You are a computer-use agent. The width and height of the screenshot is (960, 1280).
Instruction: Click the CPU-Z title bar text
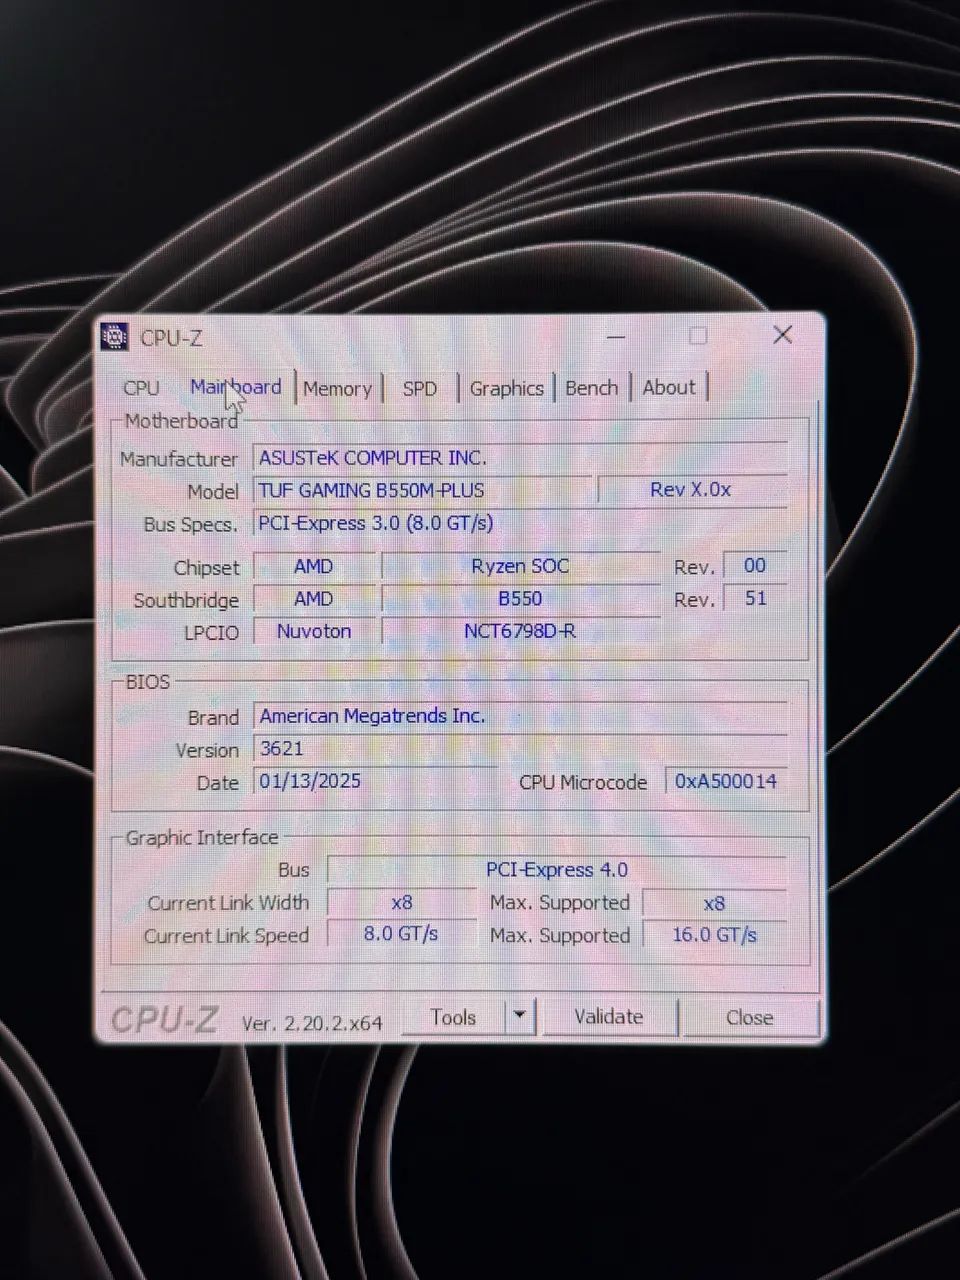click(171, 338)
